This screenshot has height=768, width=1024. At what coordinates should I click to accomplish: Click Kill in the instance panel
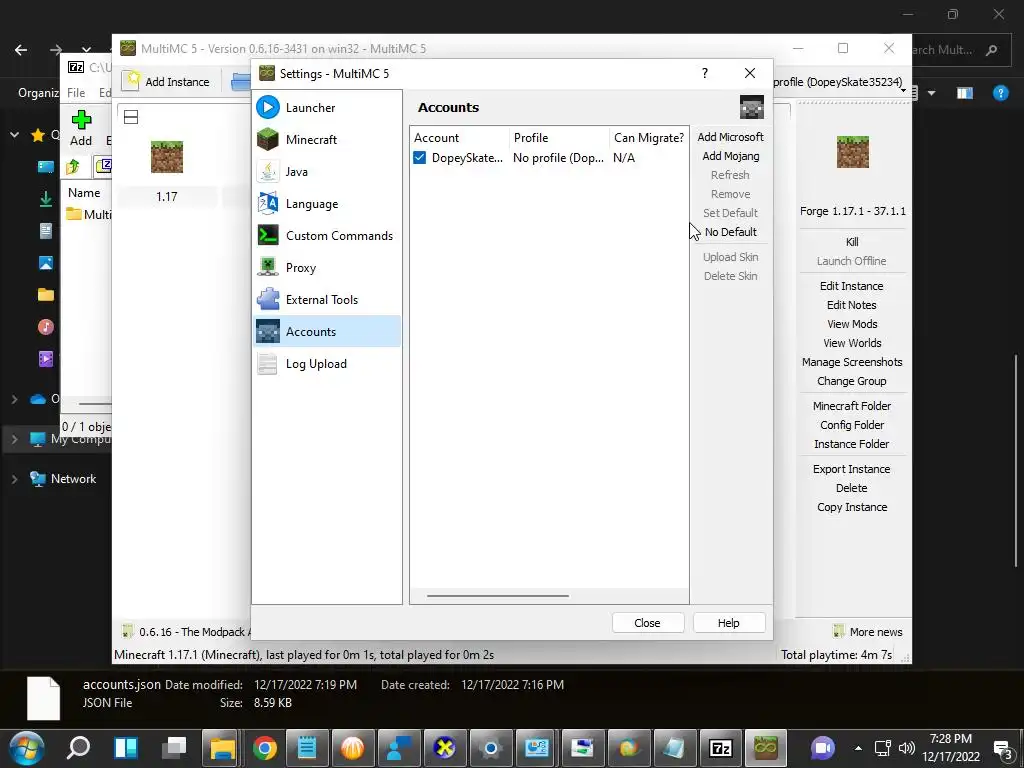click(x=852, y=242)
